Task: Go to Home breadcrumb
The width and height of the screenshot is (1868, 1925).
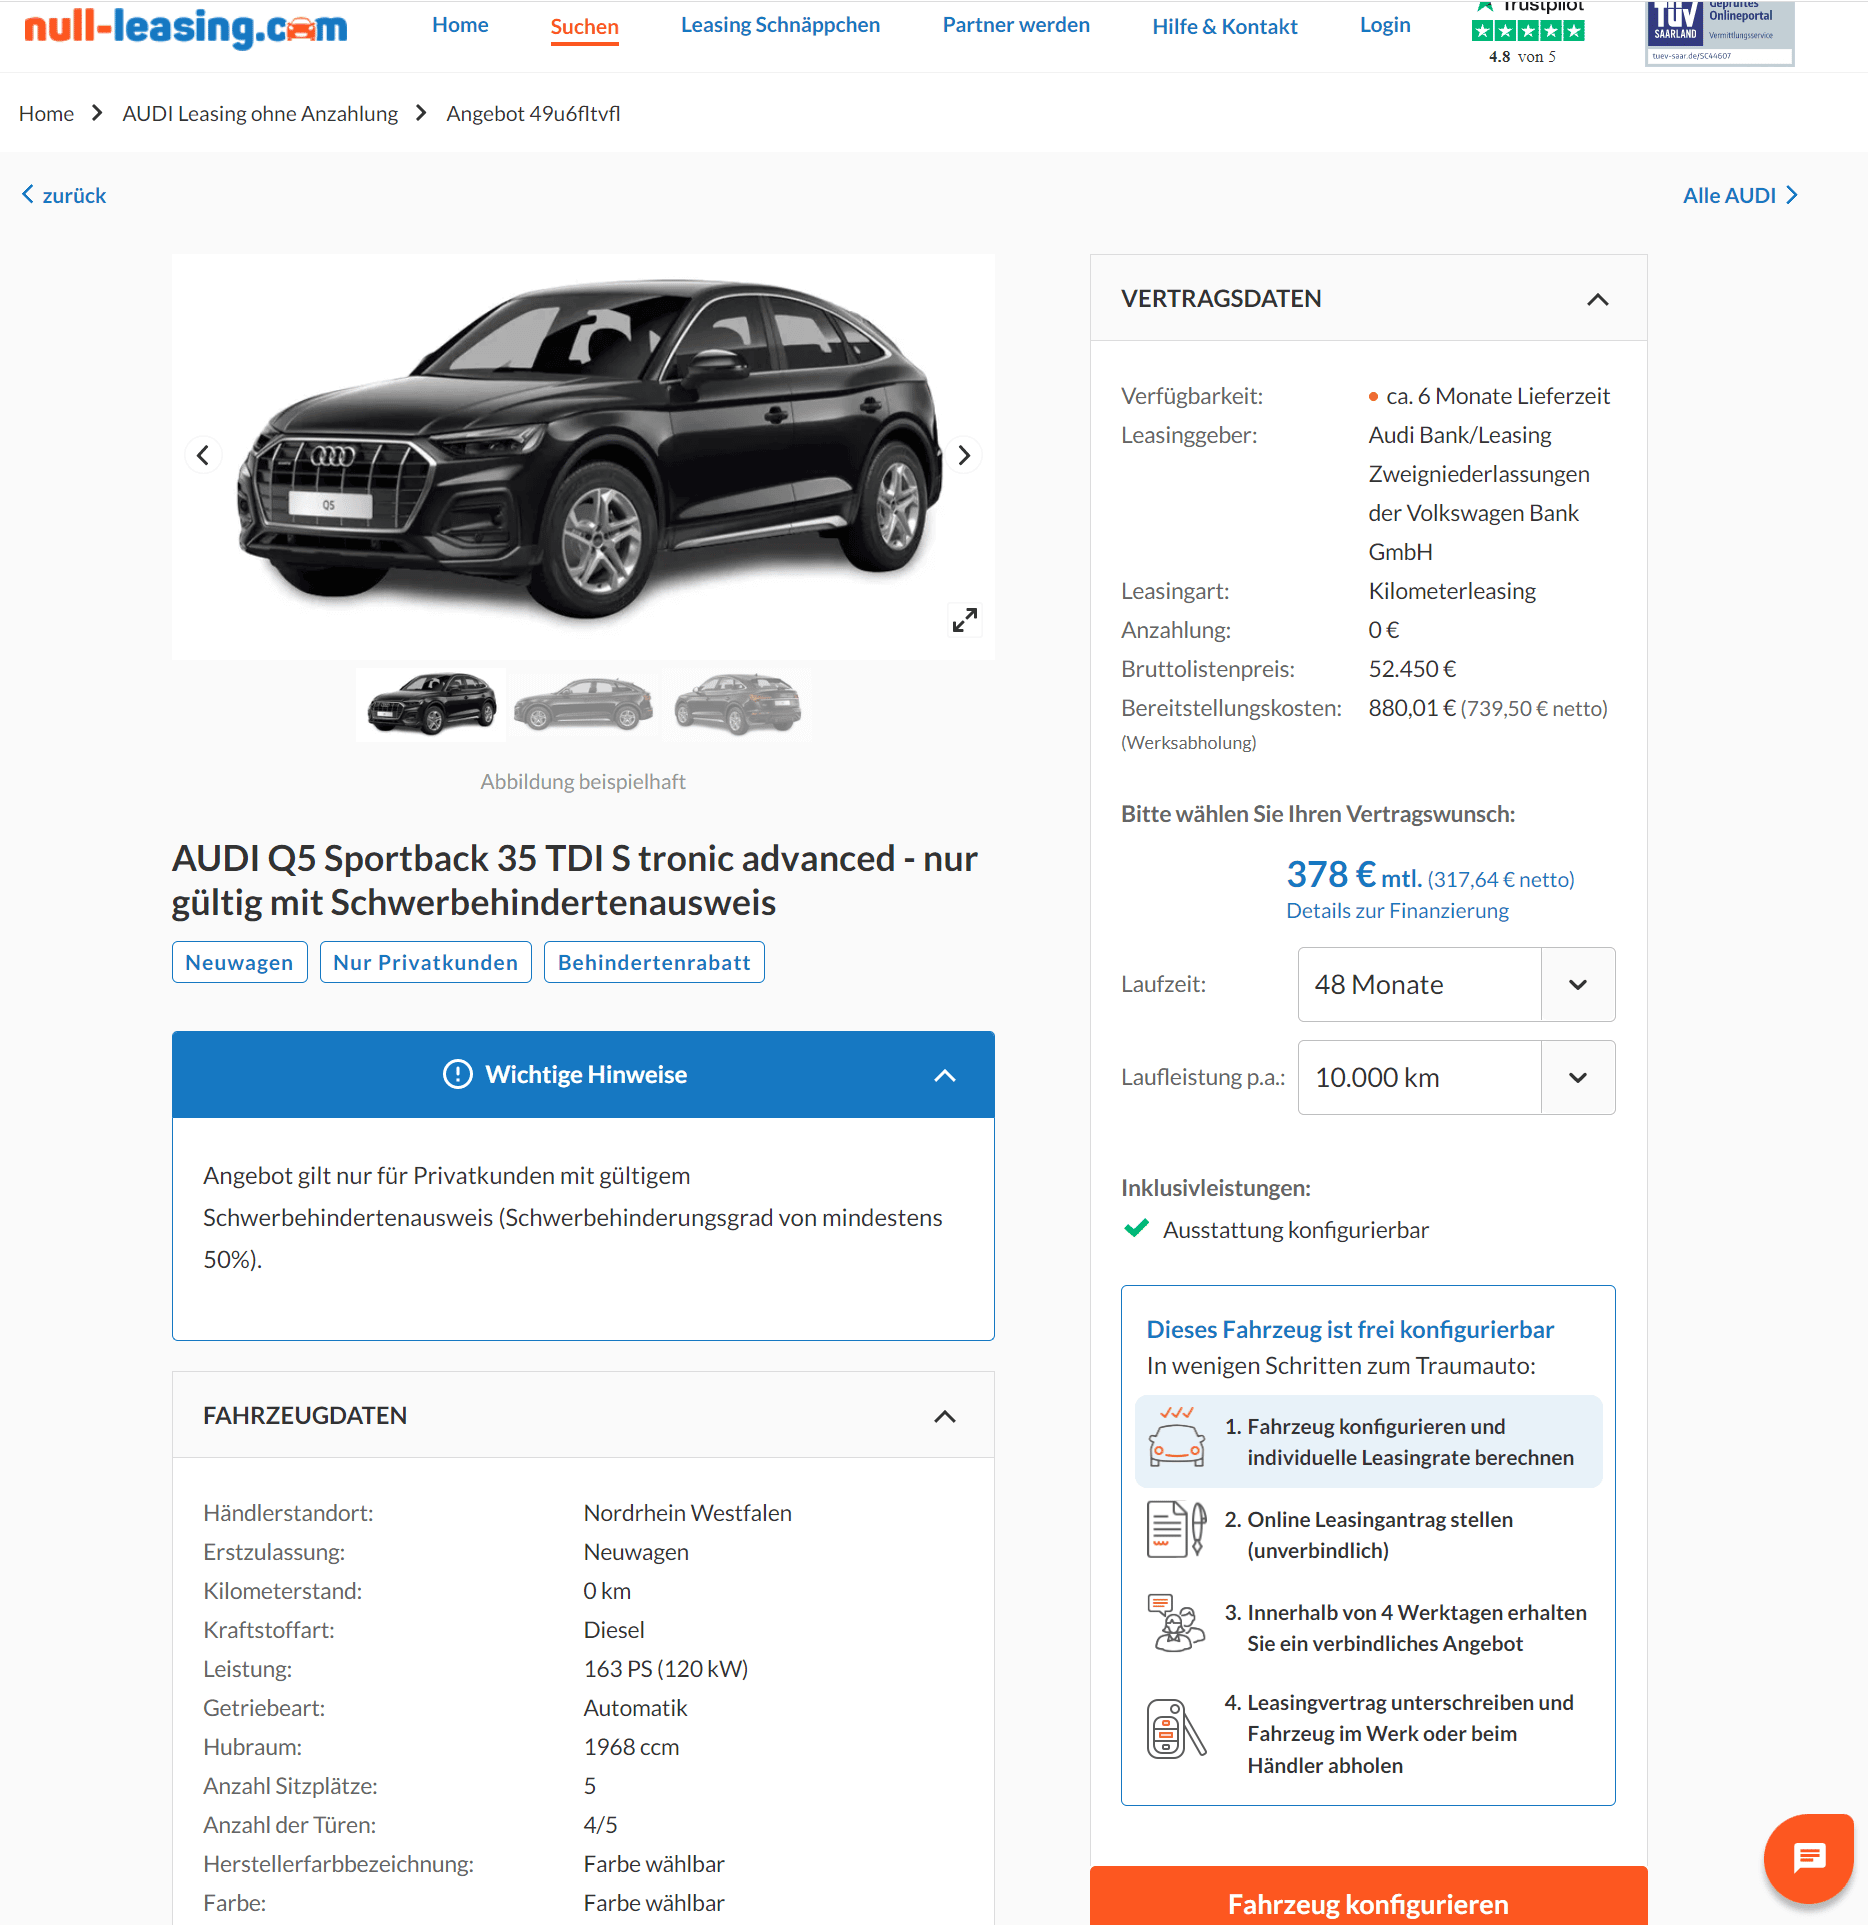Action: [46, 114]
